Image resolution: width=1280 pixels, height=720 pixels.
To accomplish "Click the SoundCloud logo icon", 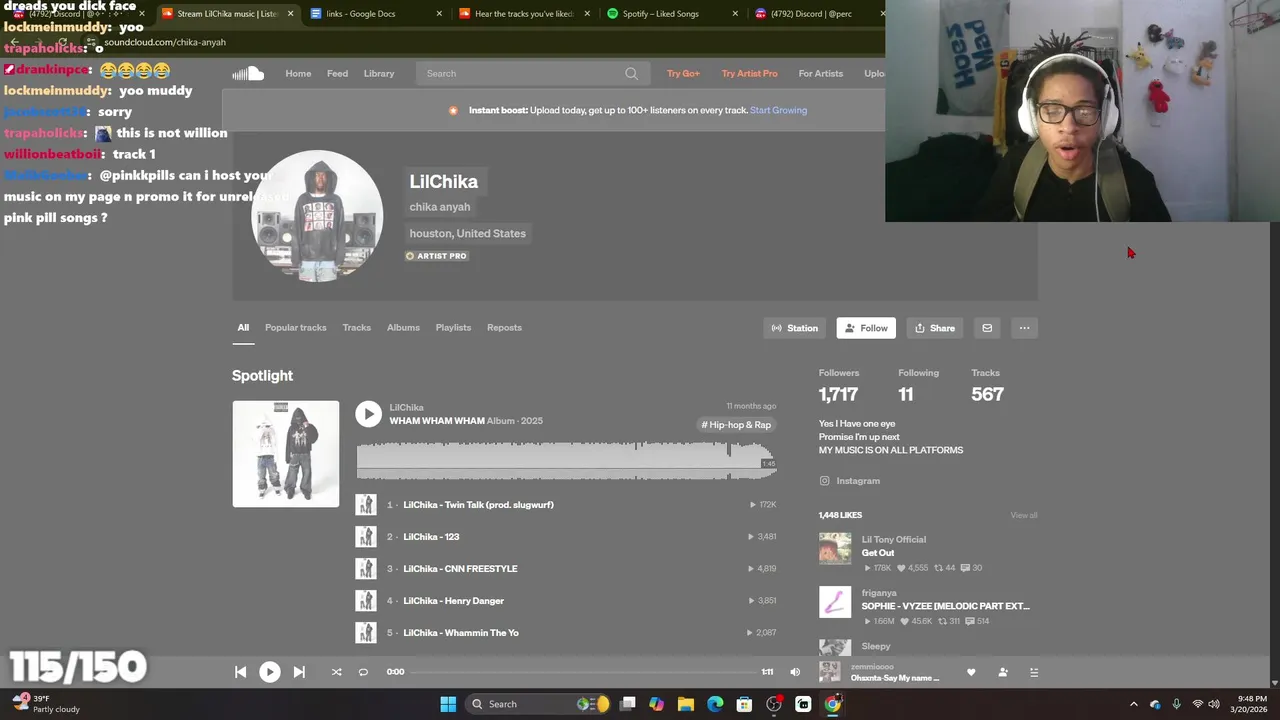I will pyautogui.click(x=248, y=73).
